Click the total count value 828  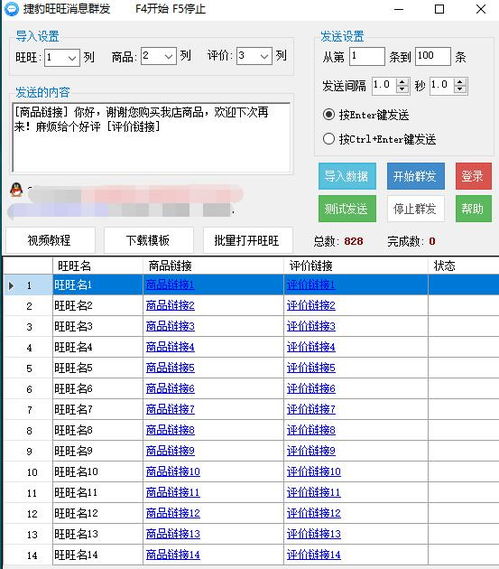[353, 241]
